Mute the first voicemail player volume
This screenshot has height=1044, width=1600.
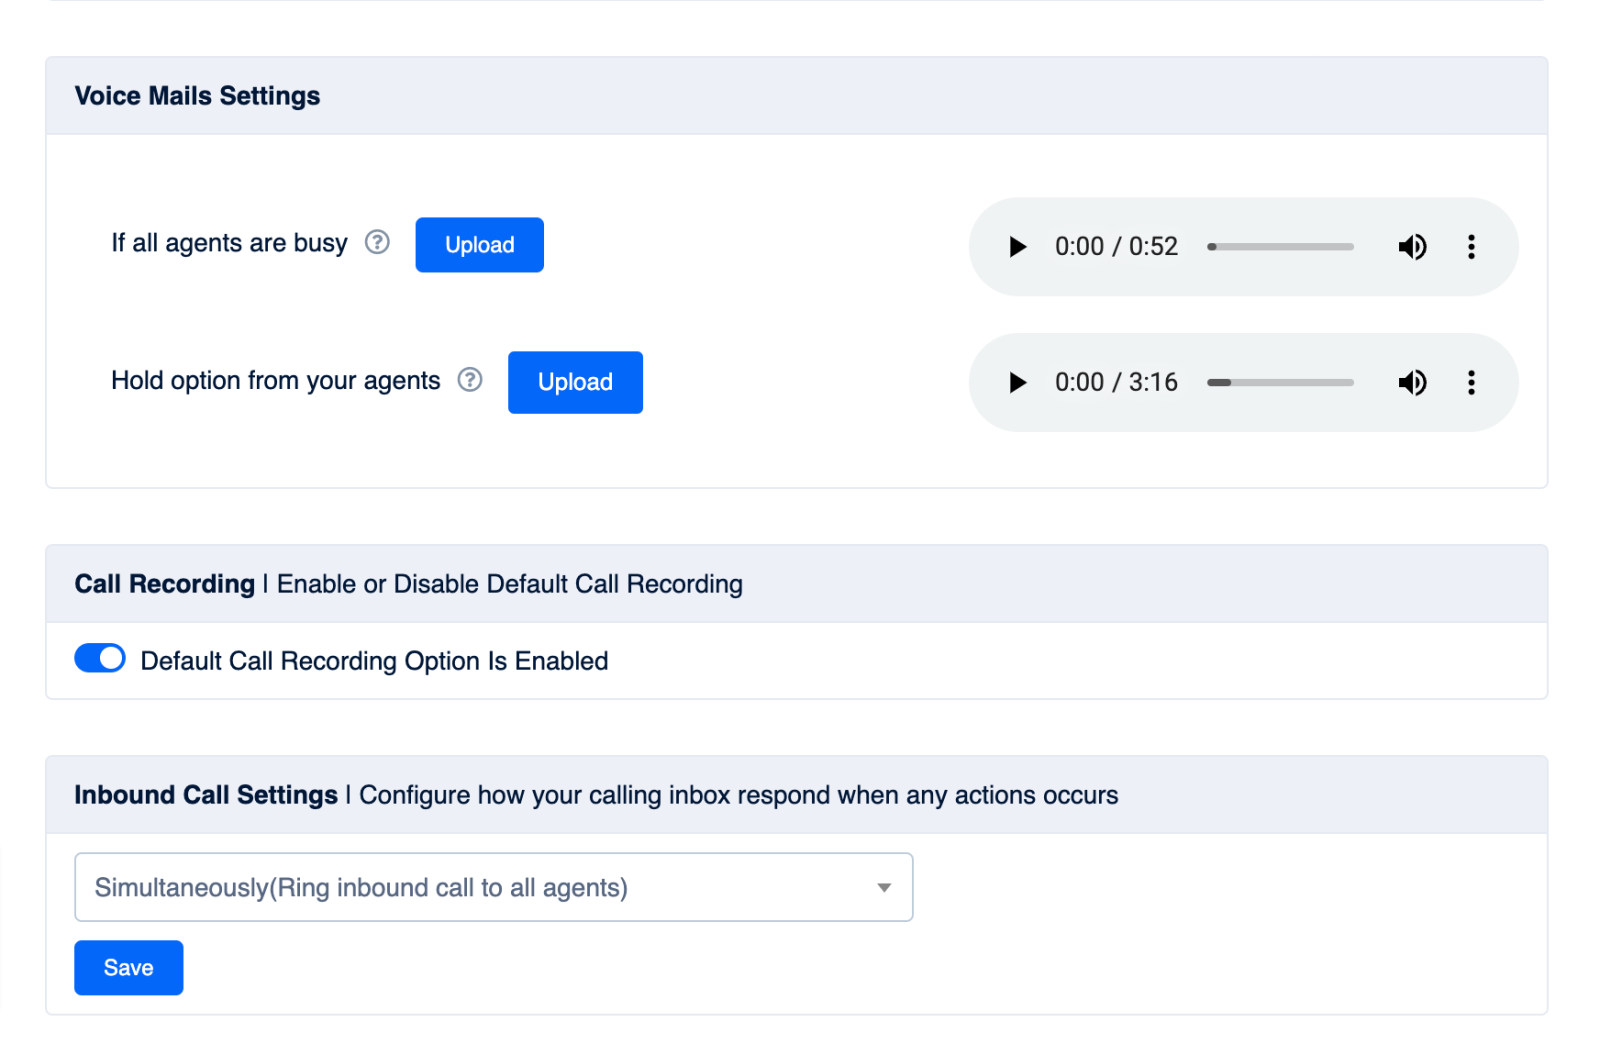pos(1413,246)
